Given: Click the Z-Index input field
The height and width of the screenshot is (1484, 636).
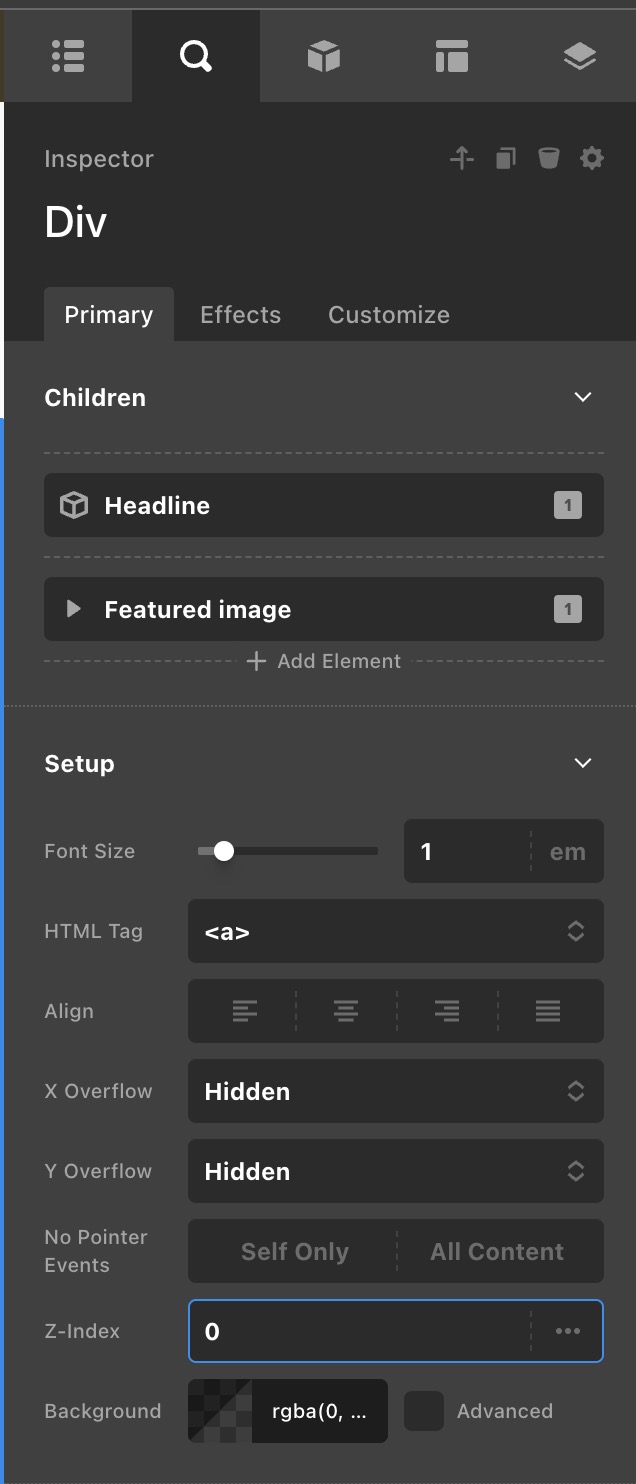Looking at the screenshot, I should [360, 1331].
